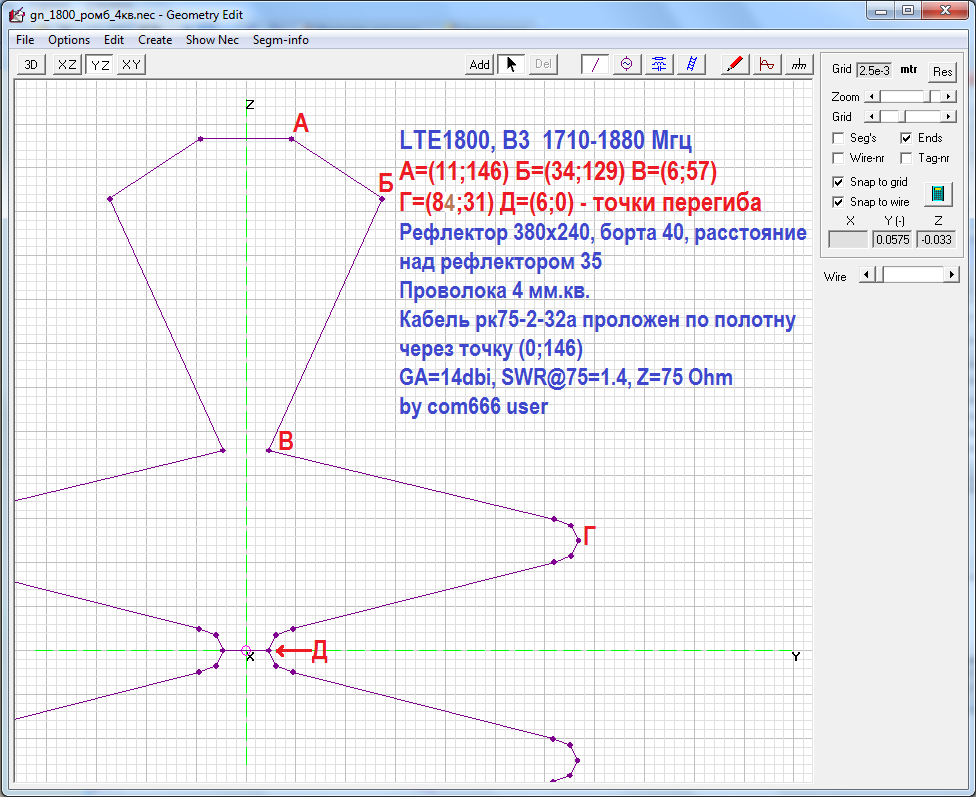Click the red pencil toolbar icon
Screen dimensions: 976x797
[735, 64]
